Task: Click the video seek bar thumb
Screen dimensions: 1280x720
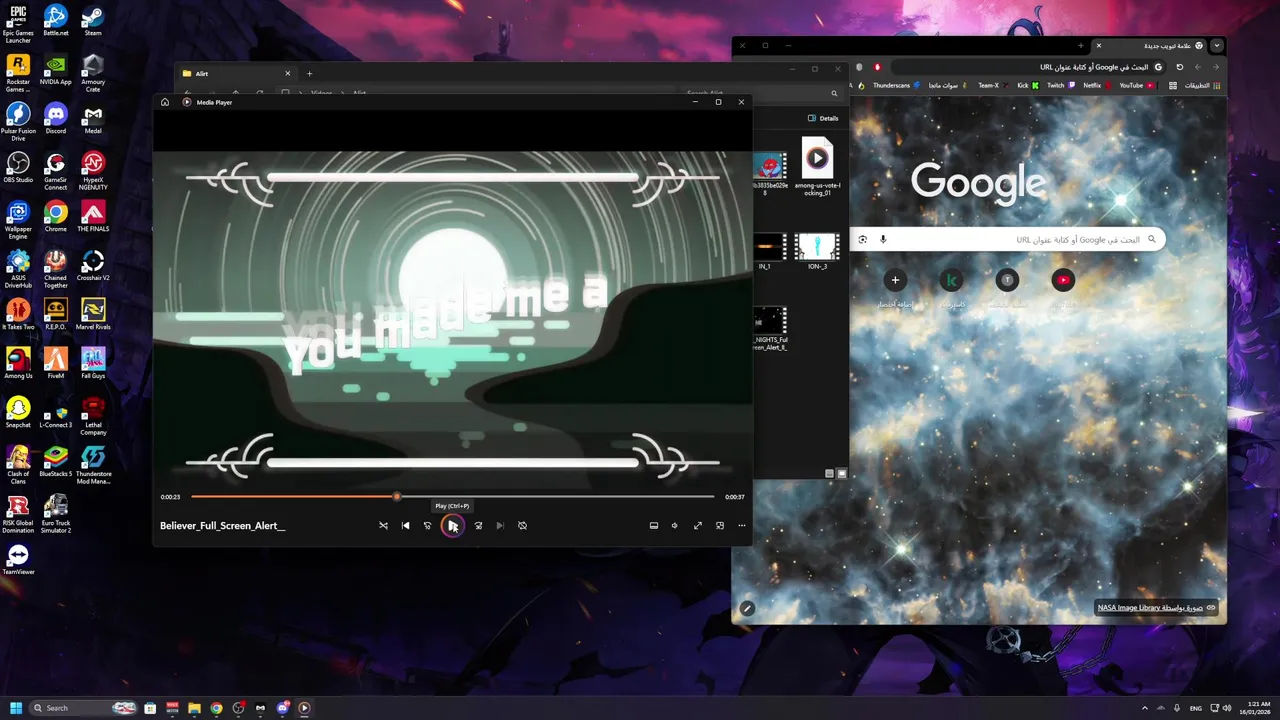Action: [x=396, y=496]
